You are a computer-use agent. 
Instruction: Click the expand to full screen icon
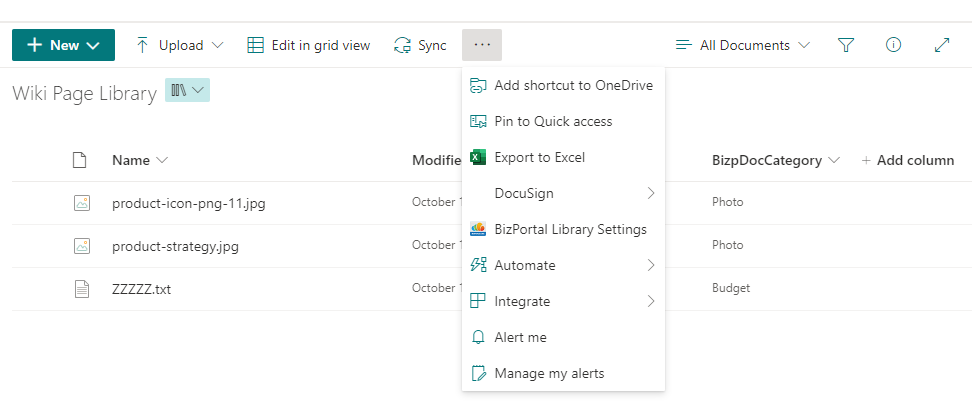pyautogui.click(x=941, y=45)
